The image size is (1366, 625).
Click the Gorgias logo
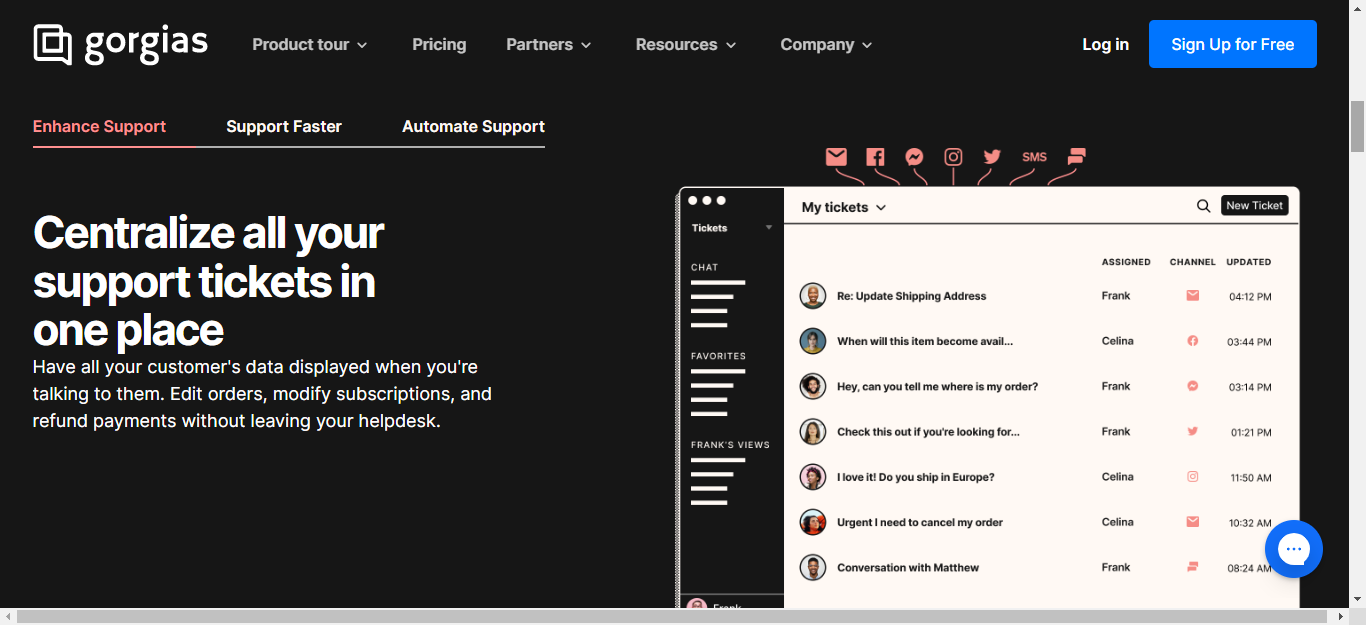[x=121, y=44]
